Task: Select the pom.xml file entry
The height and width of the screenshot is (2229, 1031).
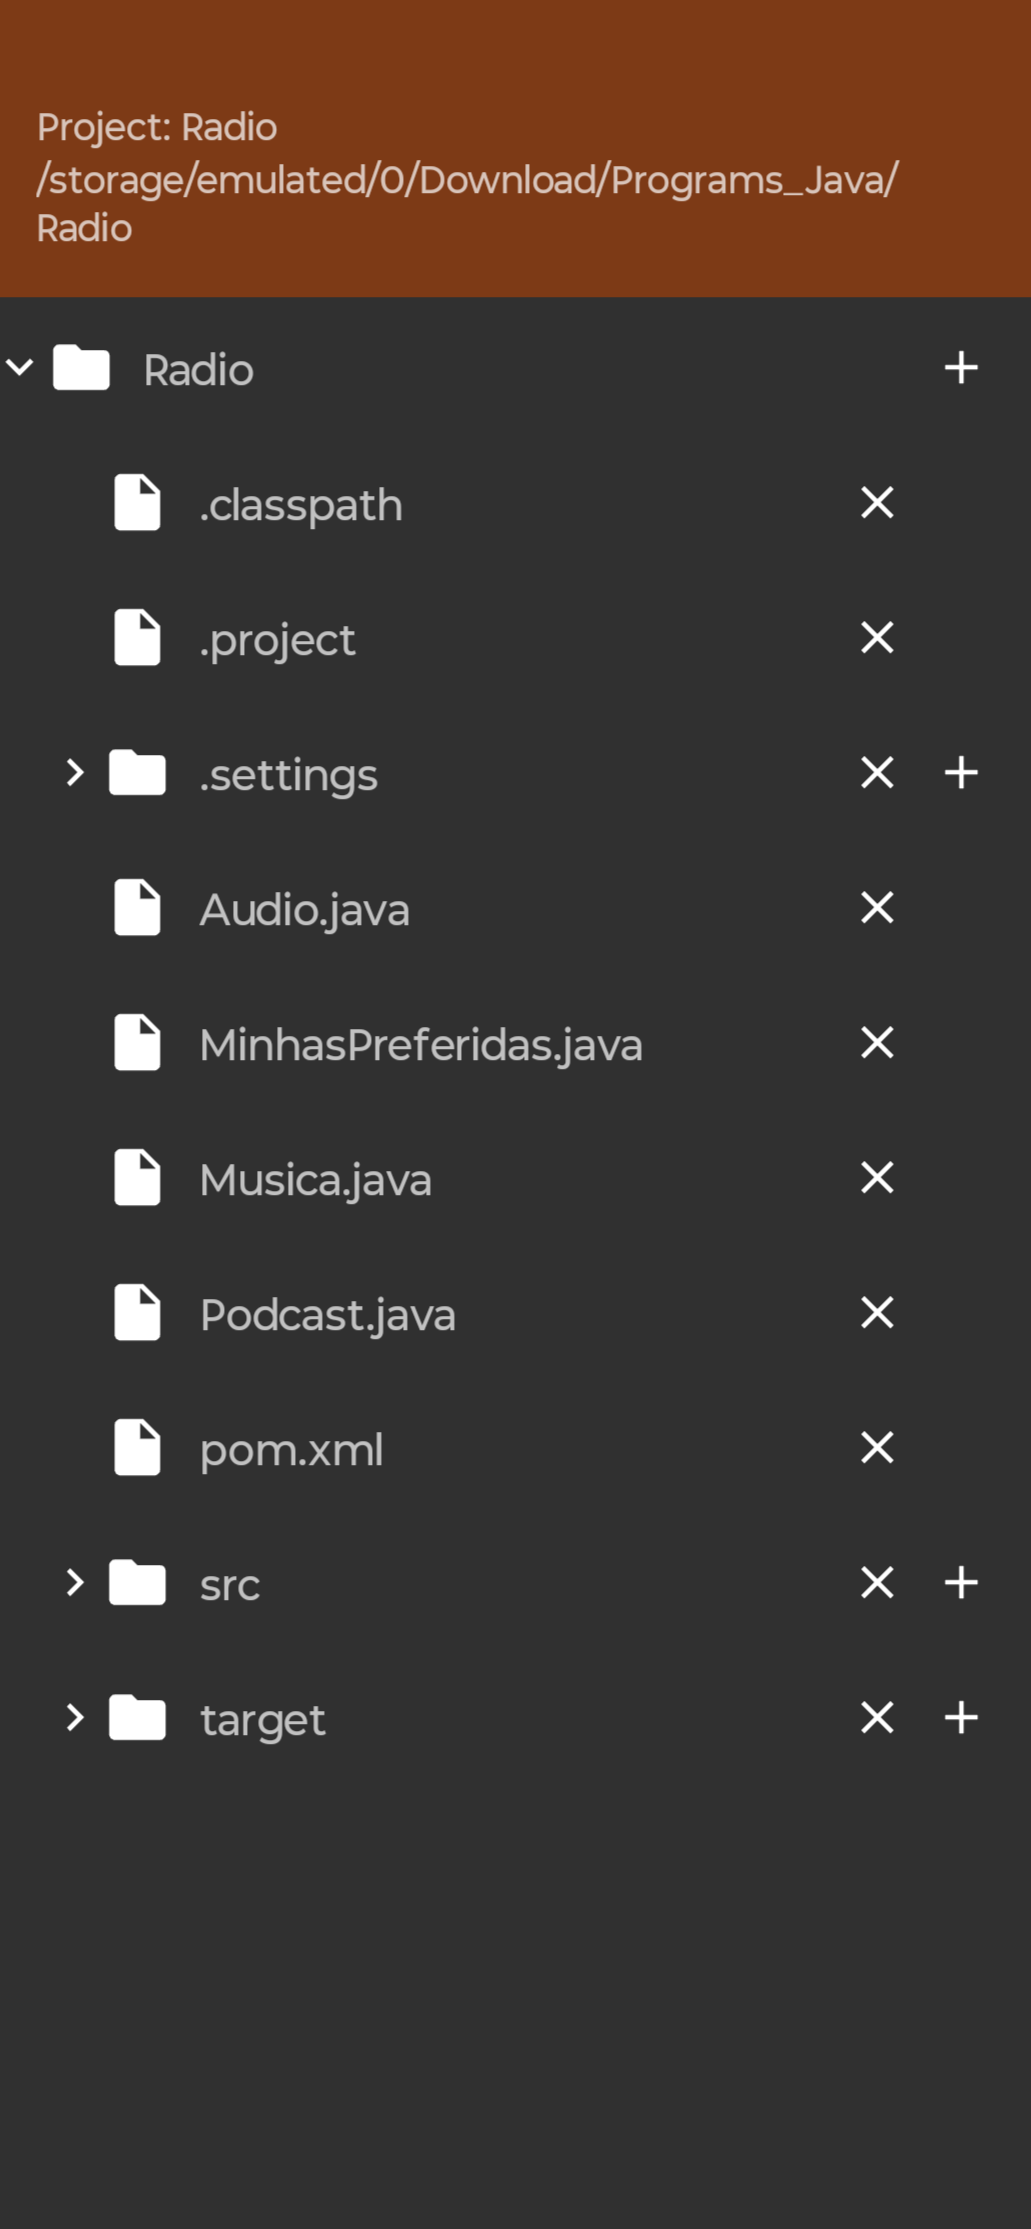Action: [291, 1450]
